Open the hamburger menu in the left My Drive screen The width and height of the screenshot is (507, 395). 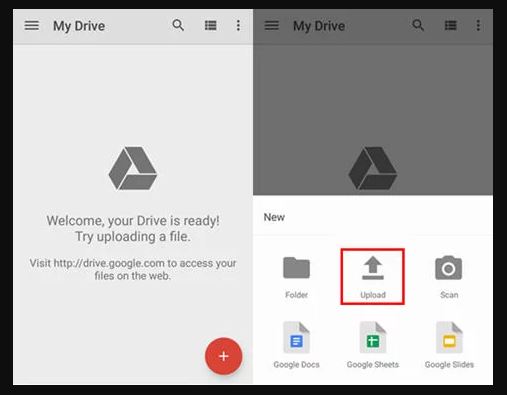(x=32, y=26)
